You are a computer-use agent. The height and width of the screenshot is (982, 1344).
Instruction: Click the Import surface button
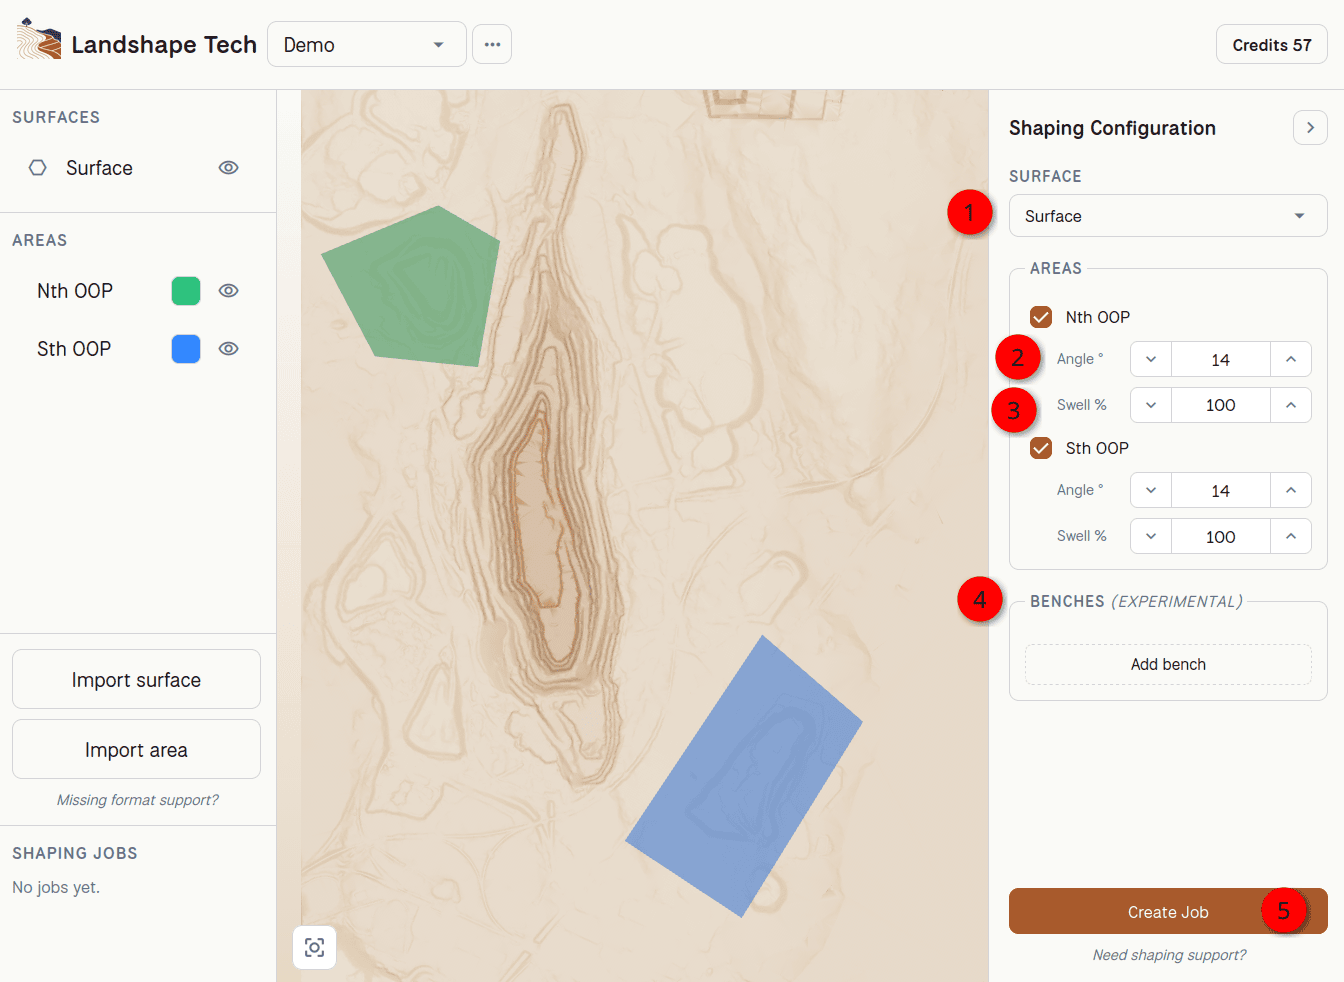[136, 679]
